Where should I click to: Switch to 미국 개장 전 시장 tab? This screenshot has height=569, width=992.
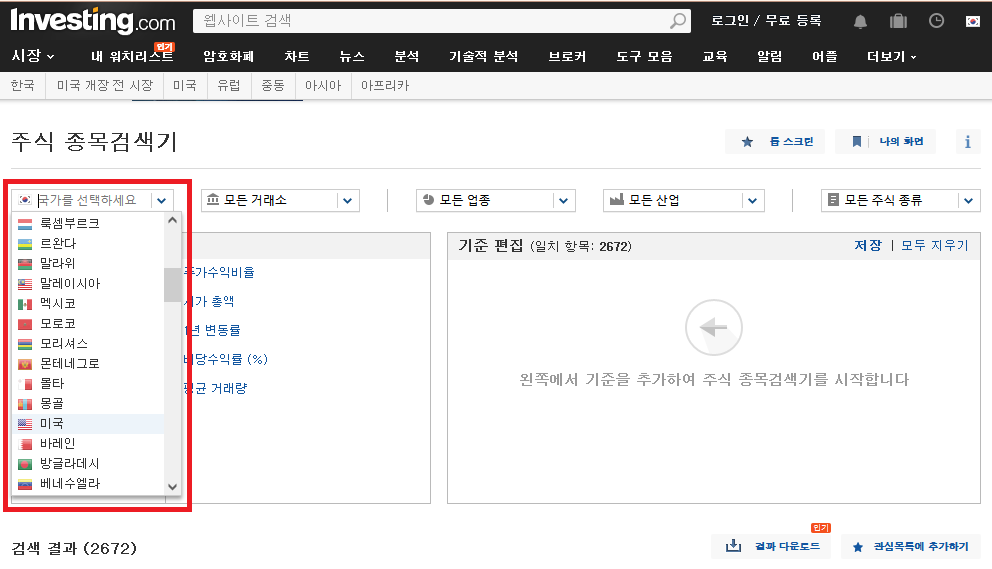point(105,85)
